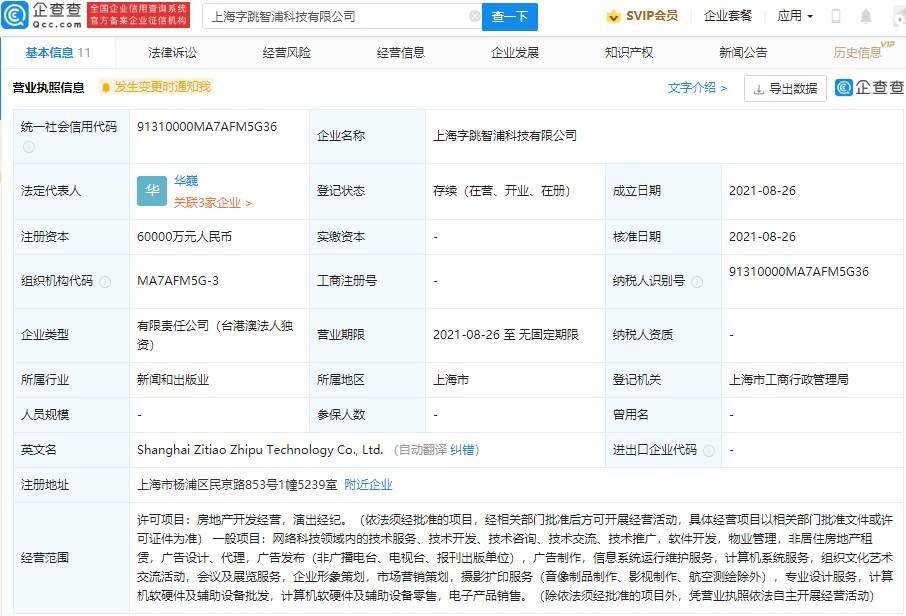Open the 应用 dropdown menu
The height and width of the screenshot is (616, 906).
(x=795, y=16)
